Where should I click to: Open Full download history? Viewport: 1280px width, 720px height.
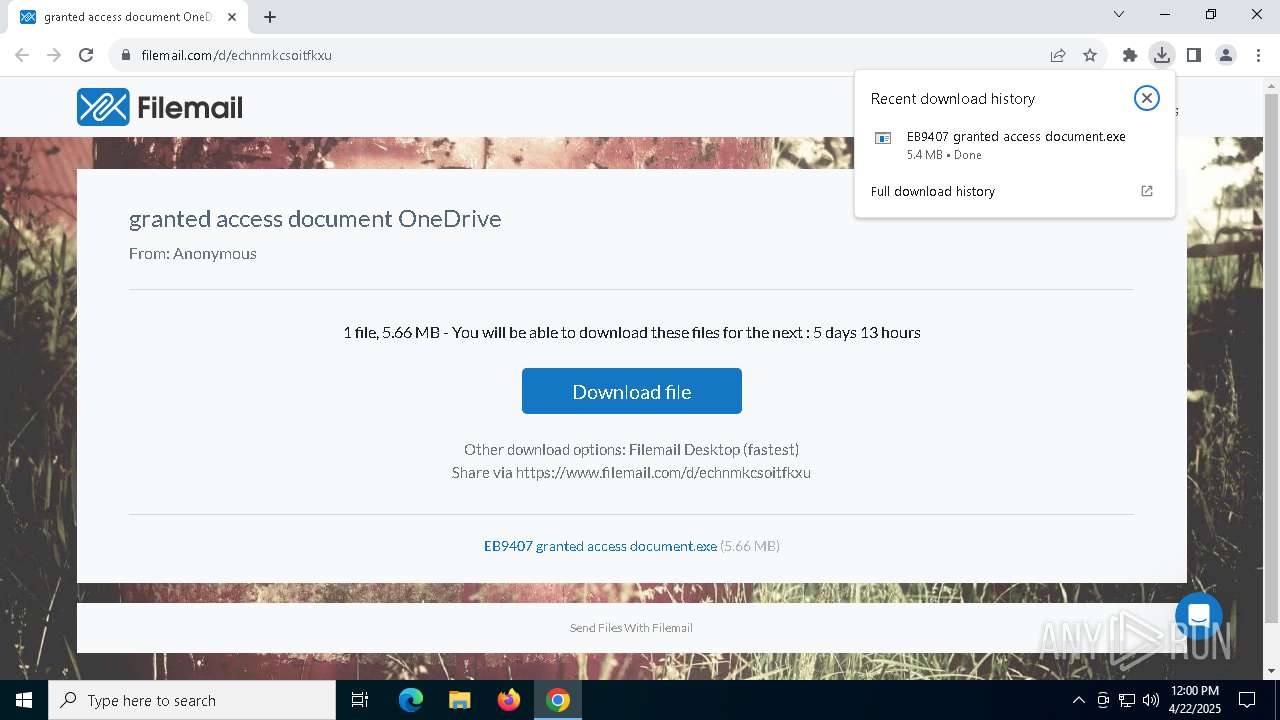click(932, 191)
